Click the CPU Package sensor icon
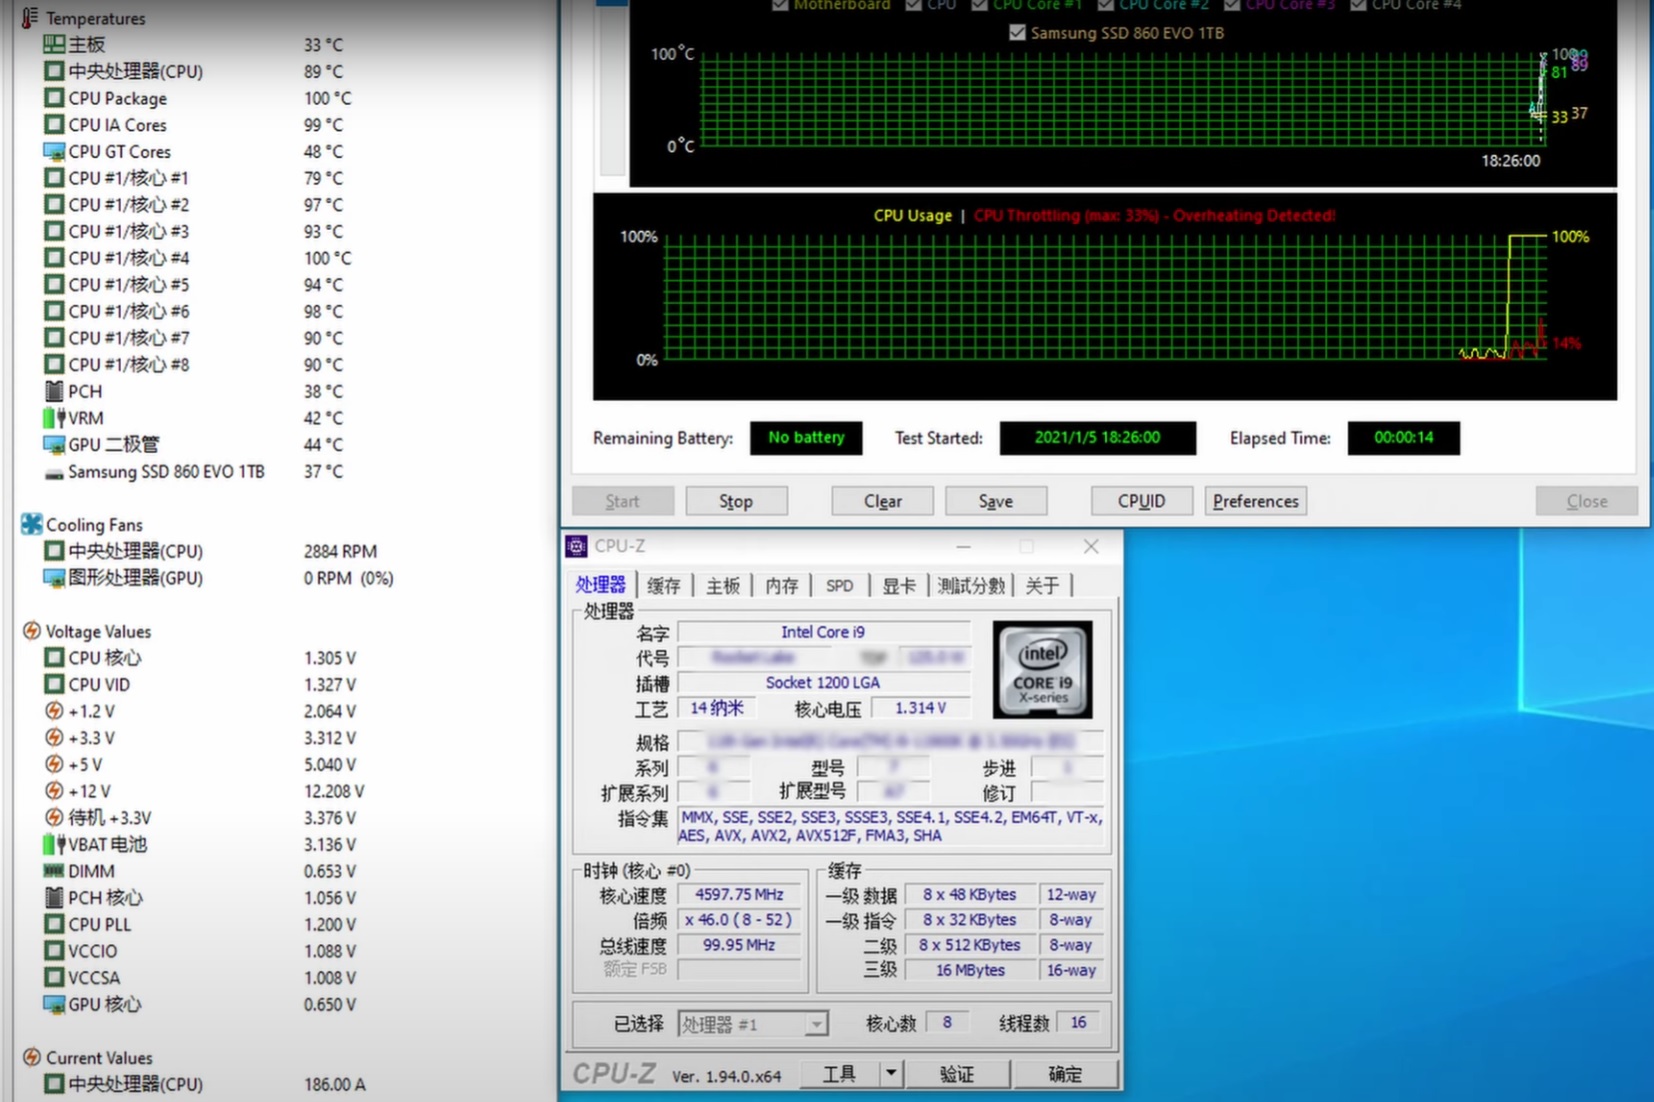Screen dimensions: 1654x1102 click(54, 98)
